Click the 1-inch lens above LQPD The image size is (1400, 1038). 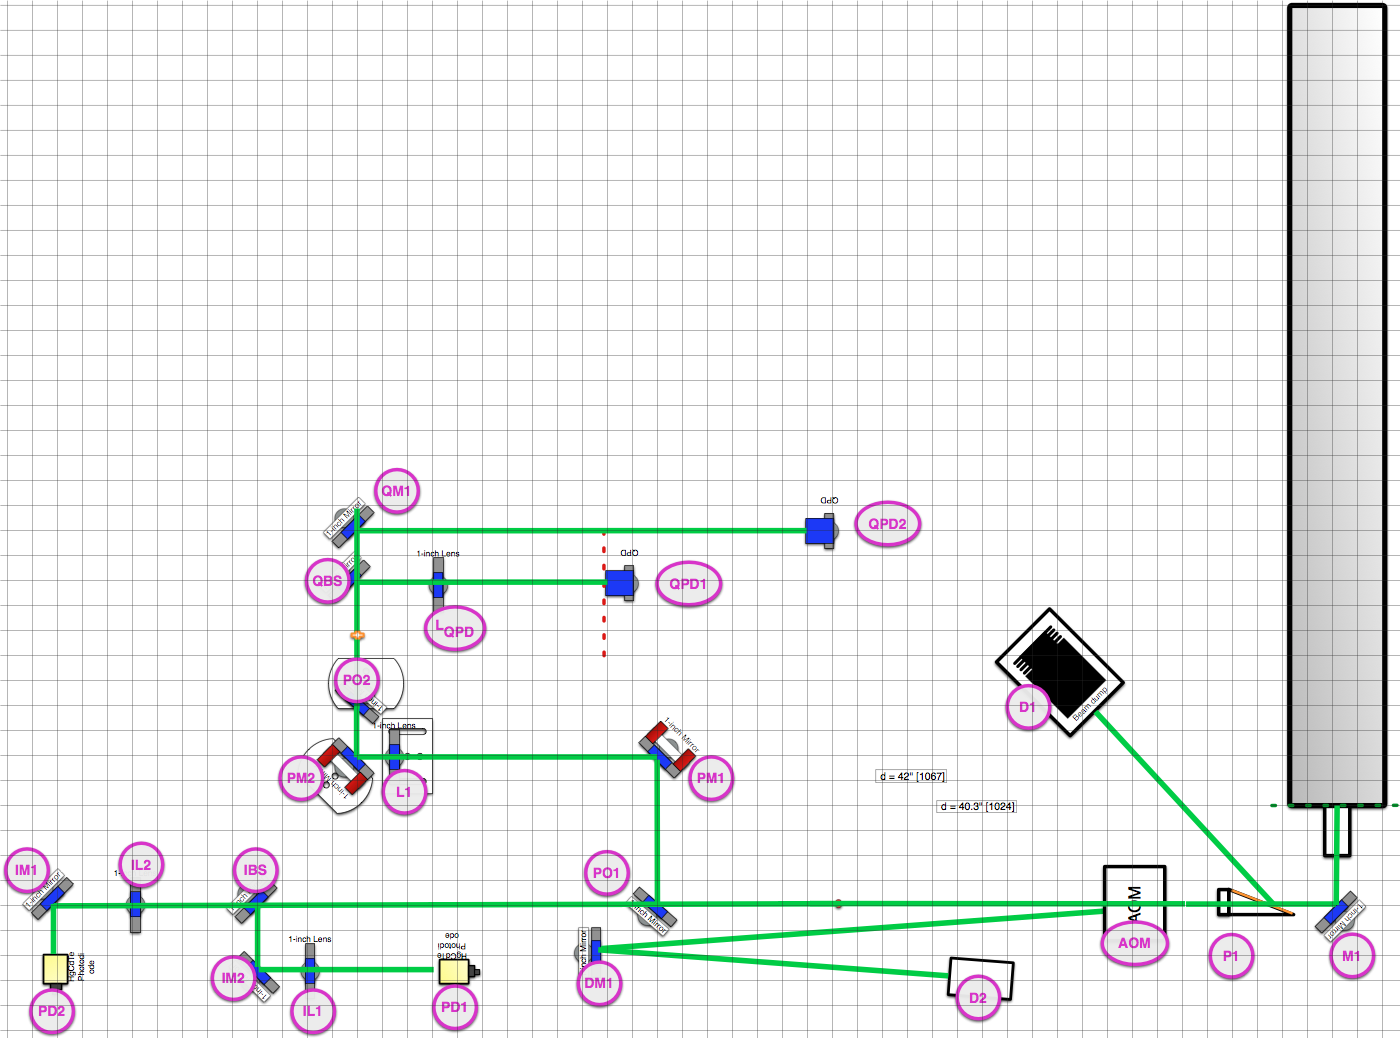(438, 582)
